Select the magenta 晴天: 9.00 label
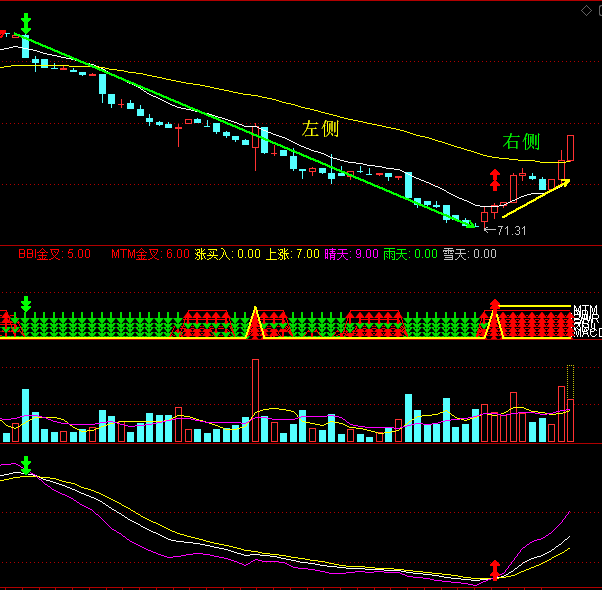602x590 pixels. [351, 254]
